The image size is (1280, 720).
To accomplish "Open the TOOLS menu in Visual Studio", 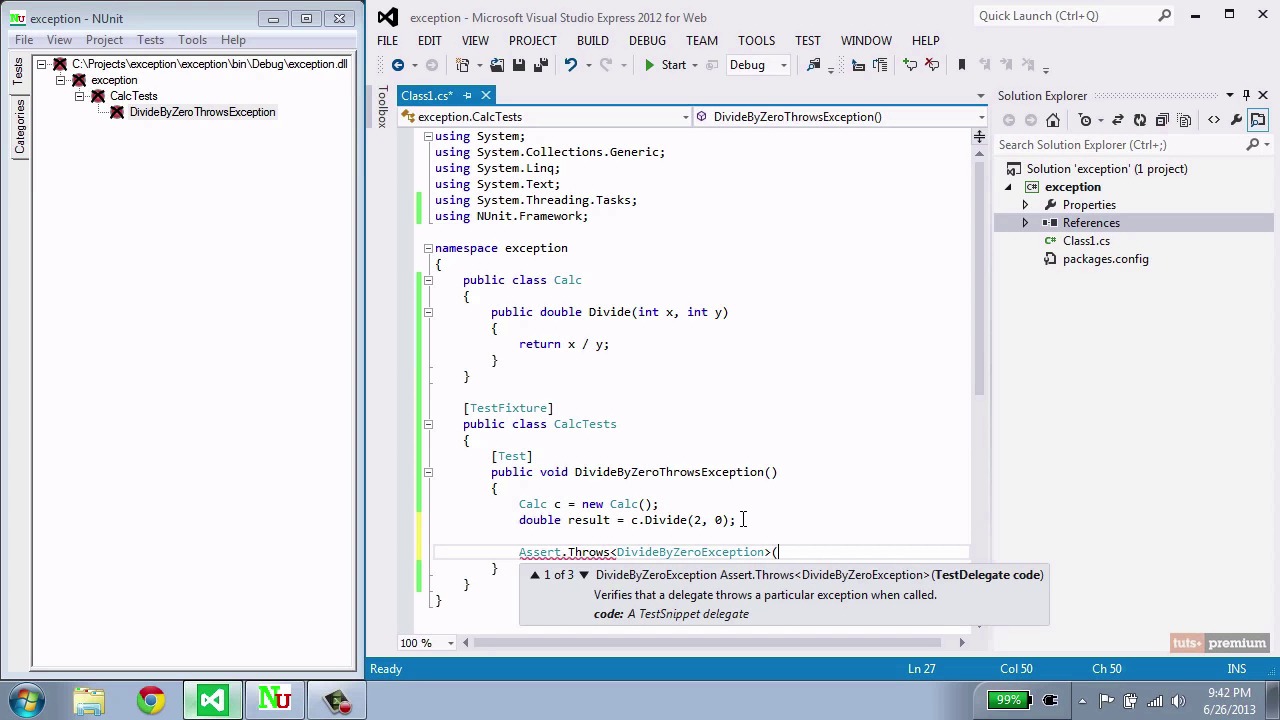I will (756, 40).
